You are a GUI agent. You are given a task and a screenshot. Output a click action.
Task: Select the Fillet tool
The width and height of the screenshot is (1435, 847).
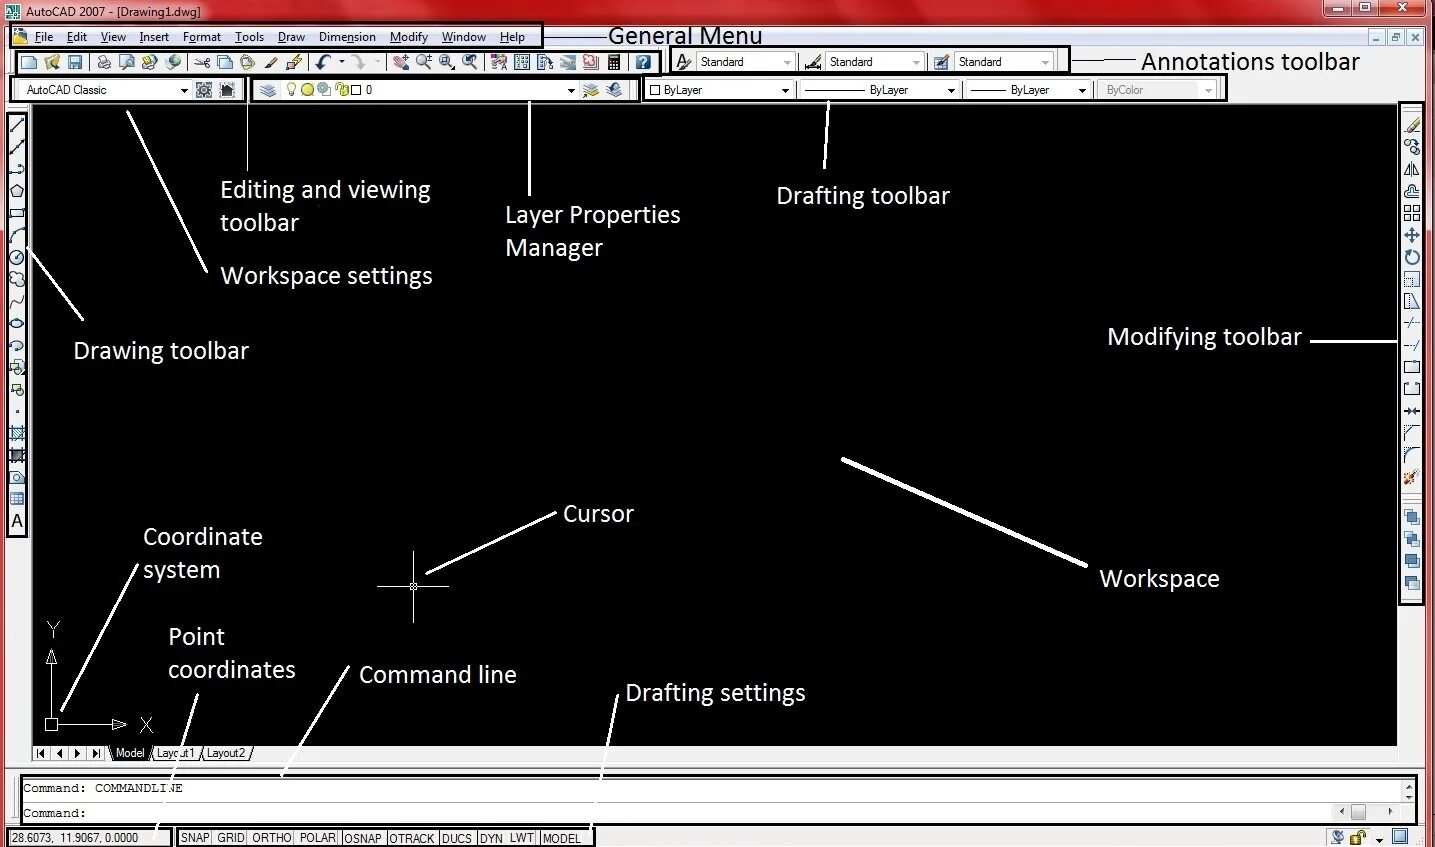1412,455
